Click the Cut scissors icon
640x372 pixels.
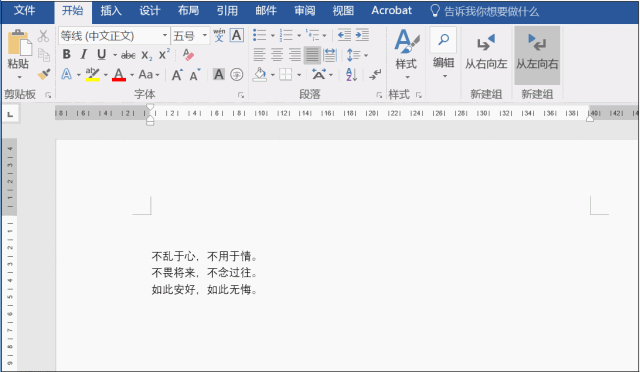pos(43,36)
